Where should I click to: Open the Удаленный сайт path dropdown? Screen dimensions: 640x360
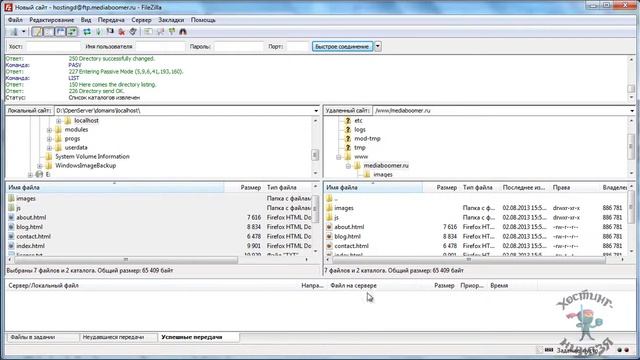point(632,111)
